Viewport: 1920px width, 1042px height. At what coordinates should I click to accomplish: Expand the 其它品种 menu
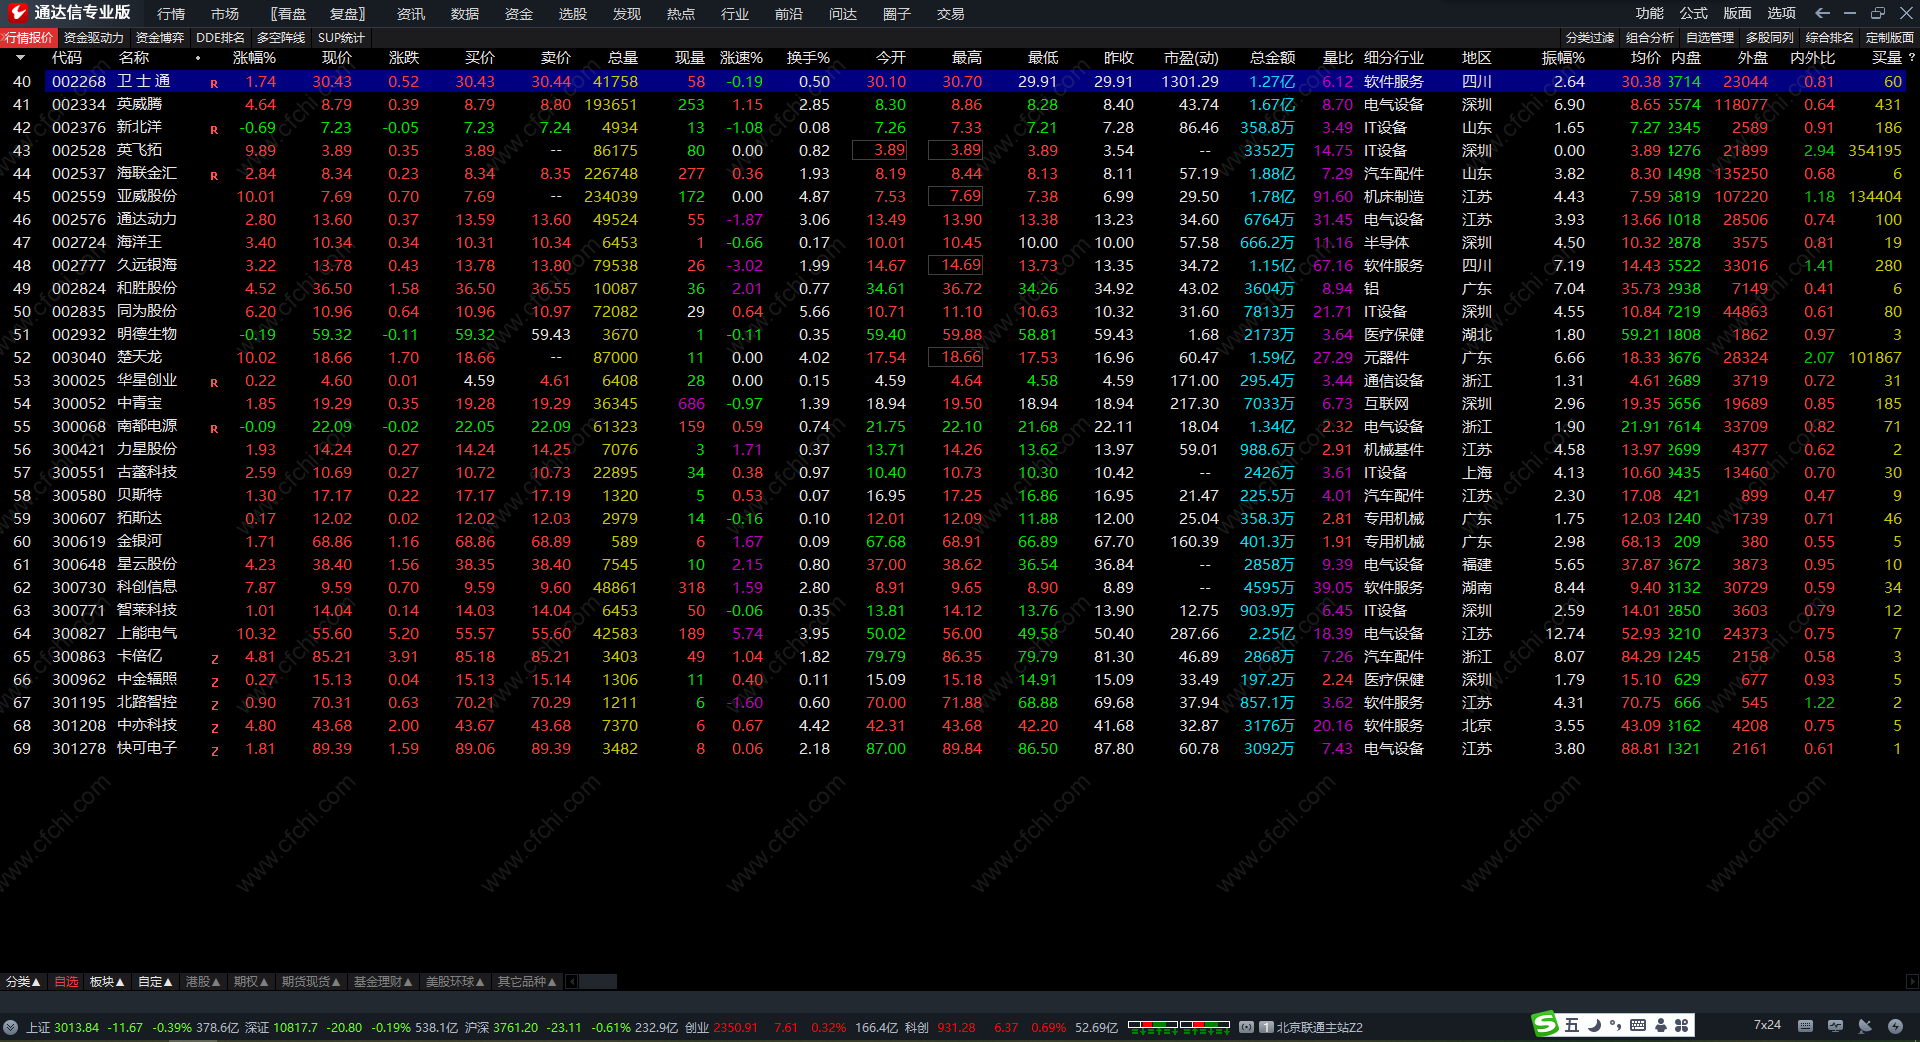(527, 982)
